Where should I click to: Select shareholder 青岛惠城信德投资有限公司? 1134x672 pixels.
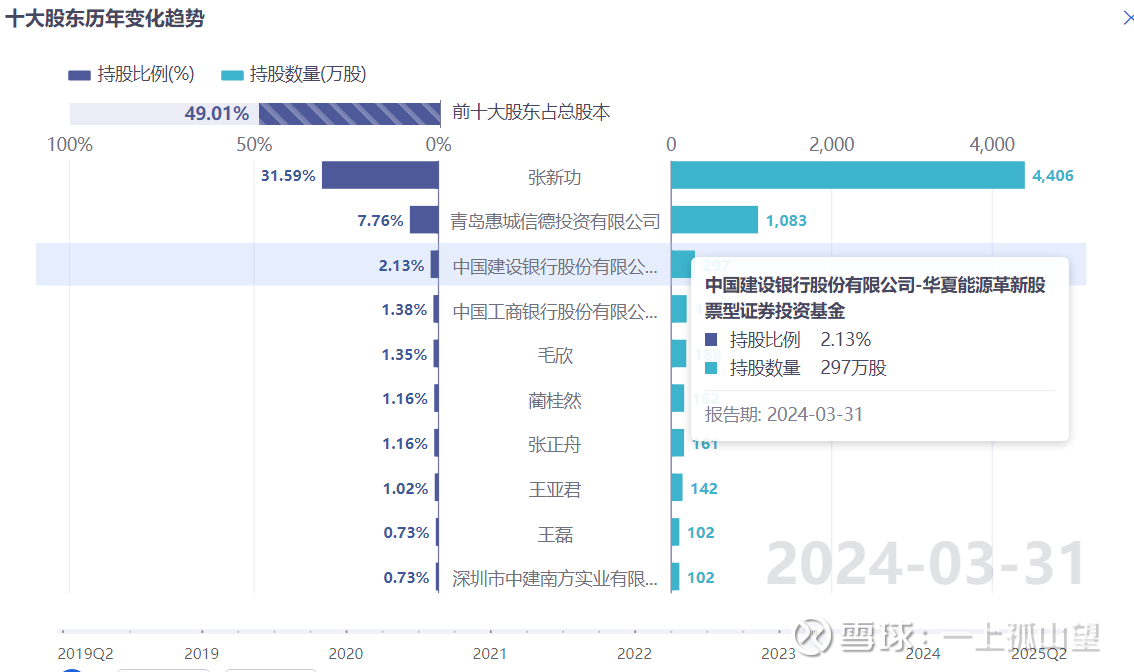click(x=555, y=221)
